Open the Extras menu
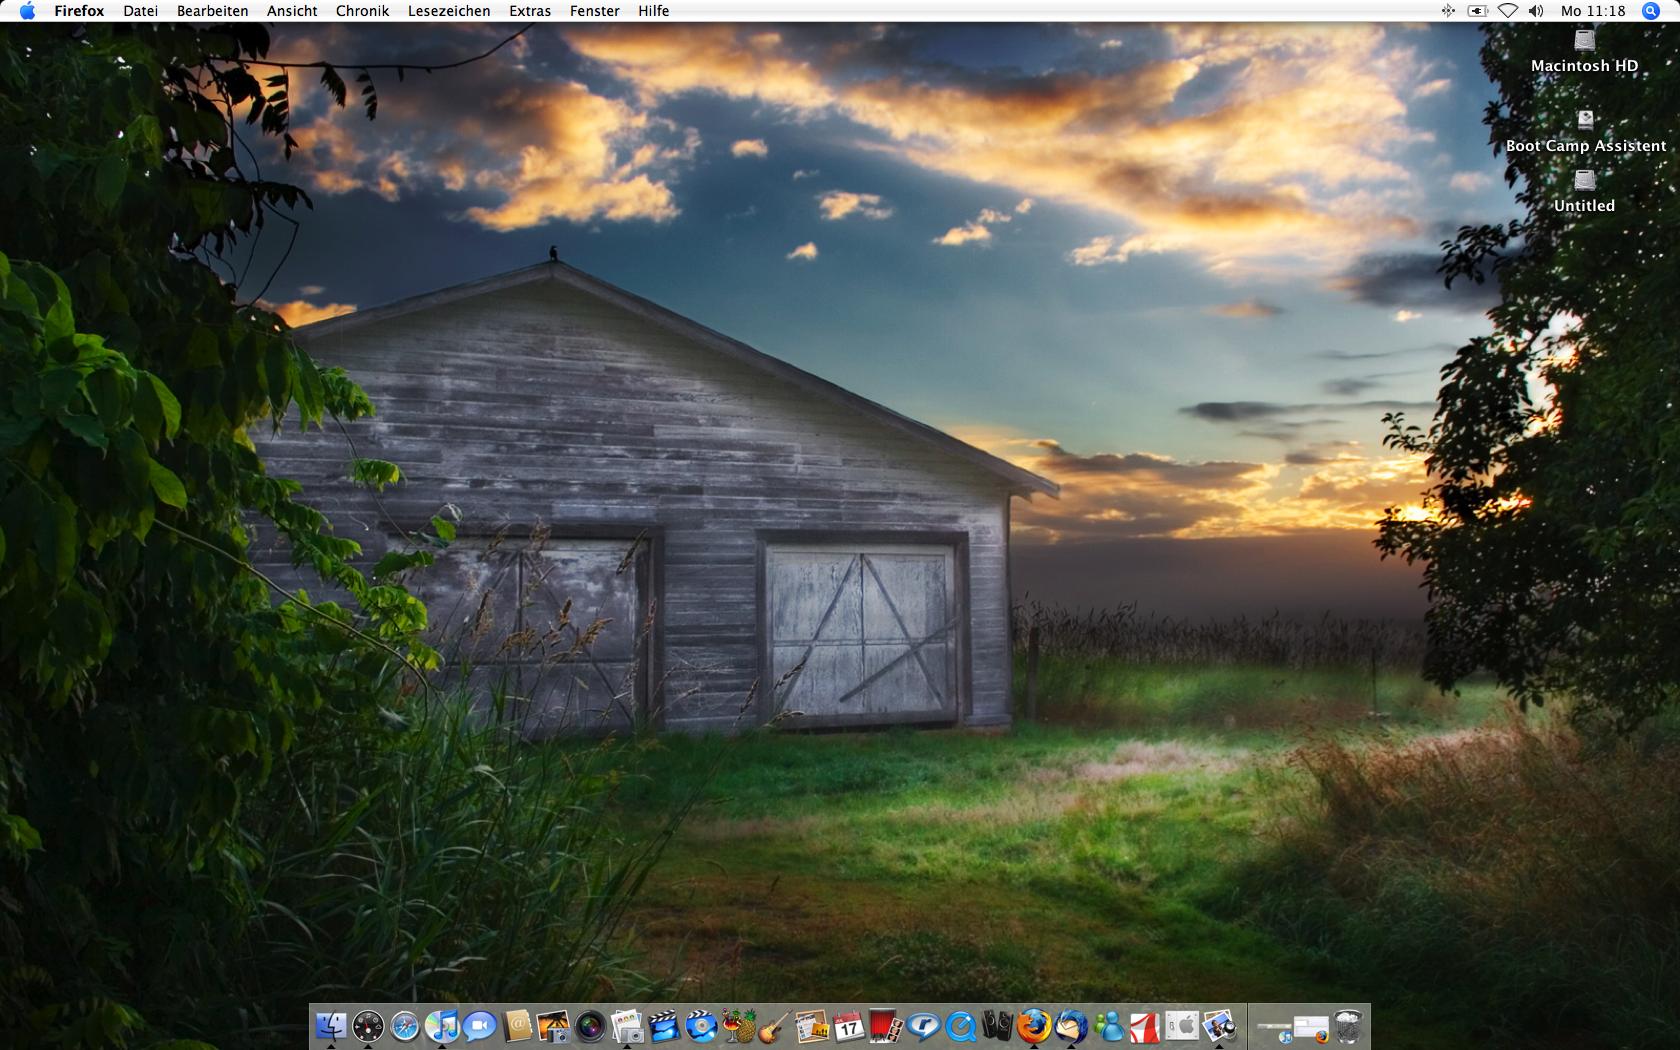This screenshot has height=1050, width=1680. pyautogui.click(x=530, y=11)
